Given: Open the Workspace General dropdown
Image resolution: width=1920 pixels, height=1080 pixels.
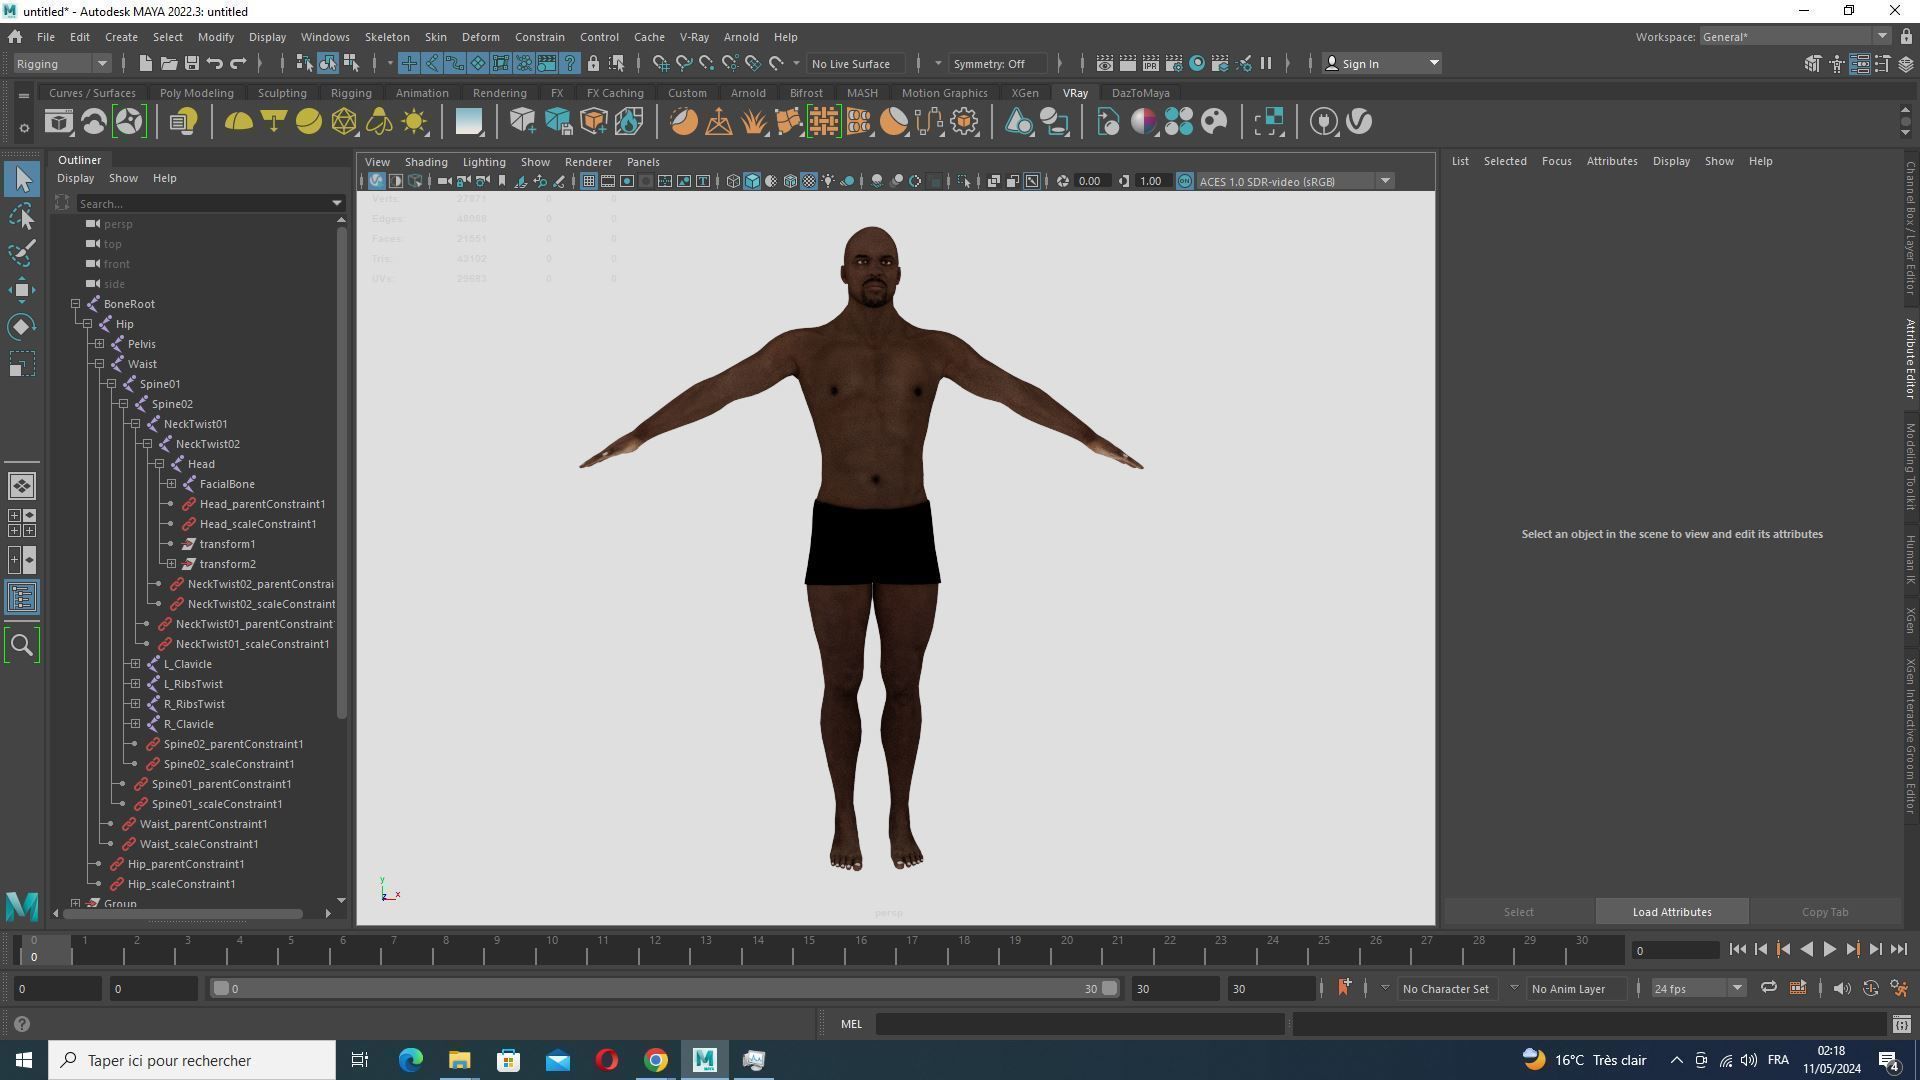Looking at the screenshot, I should pos(1794,37).
